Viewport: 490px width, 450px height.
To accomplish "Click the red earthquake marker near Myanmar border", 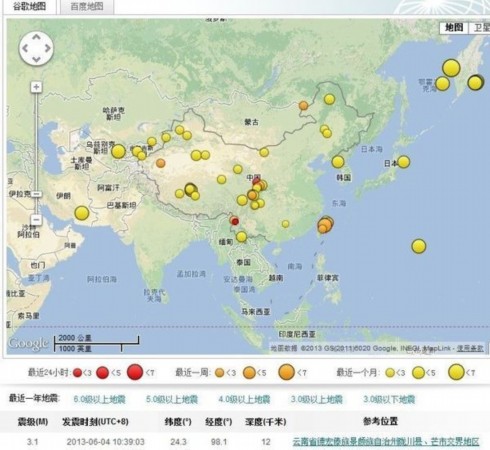I will tap(235, 221).
